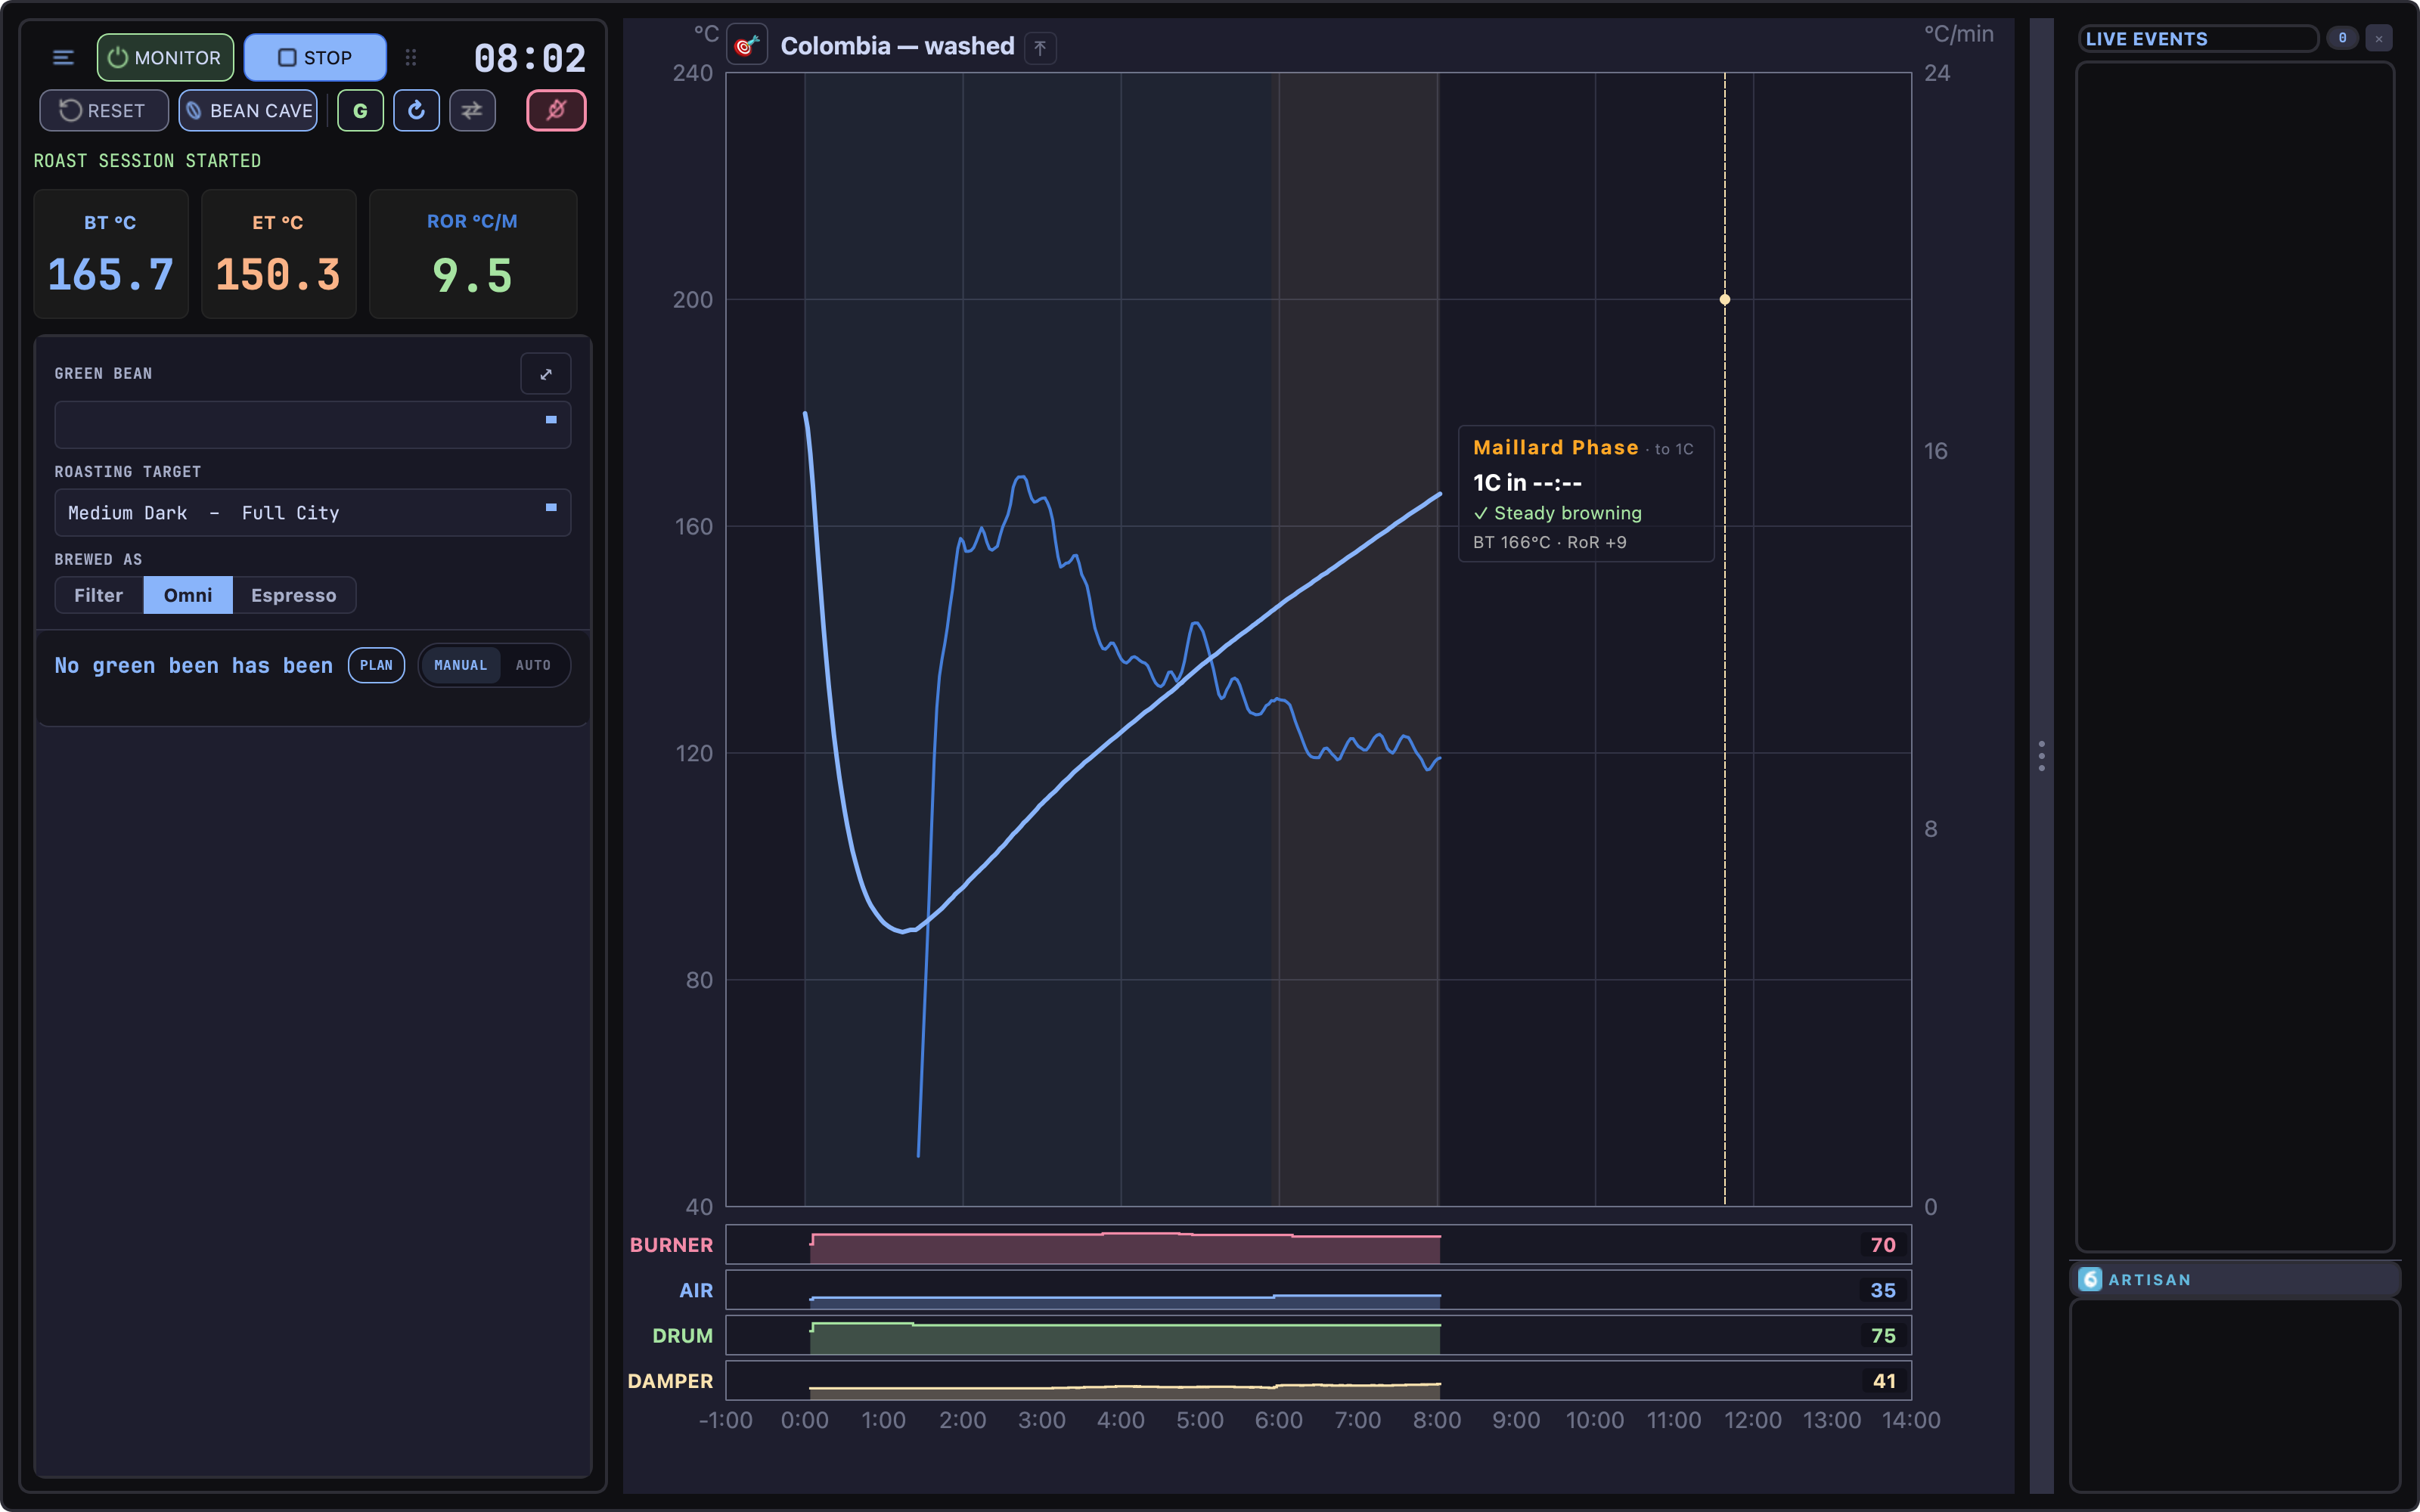Click the BT °C readout card

(x=111, y=254)
